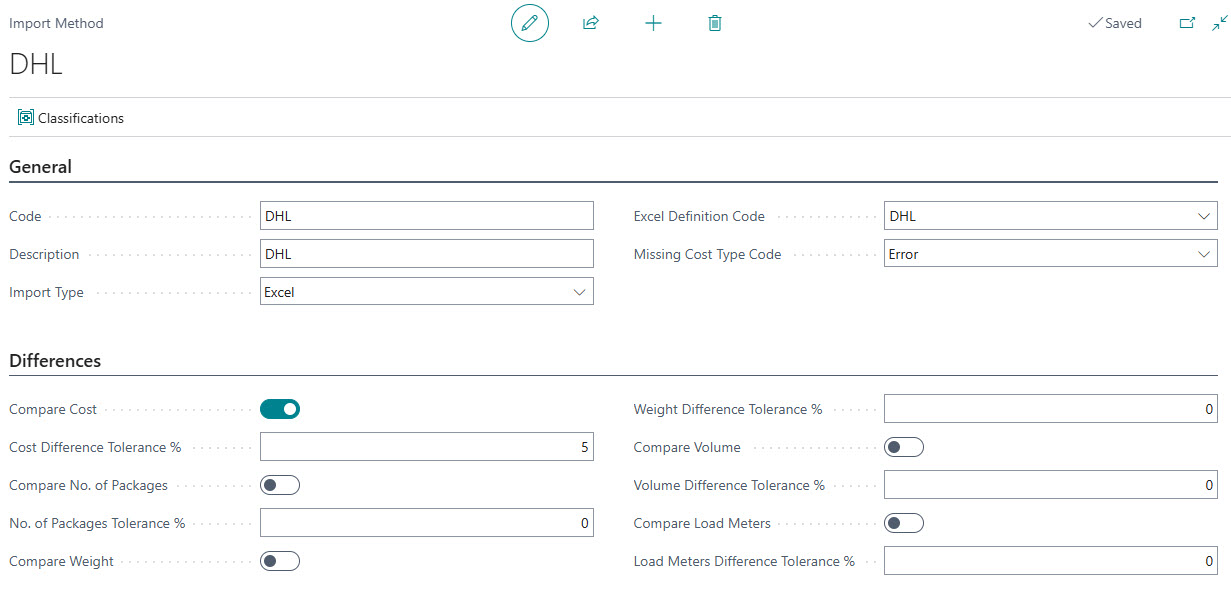Expand the Excel Definition Code dropdown

point(1203,216)
